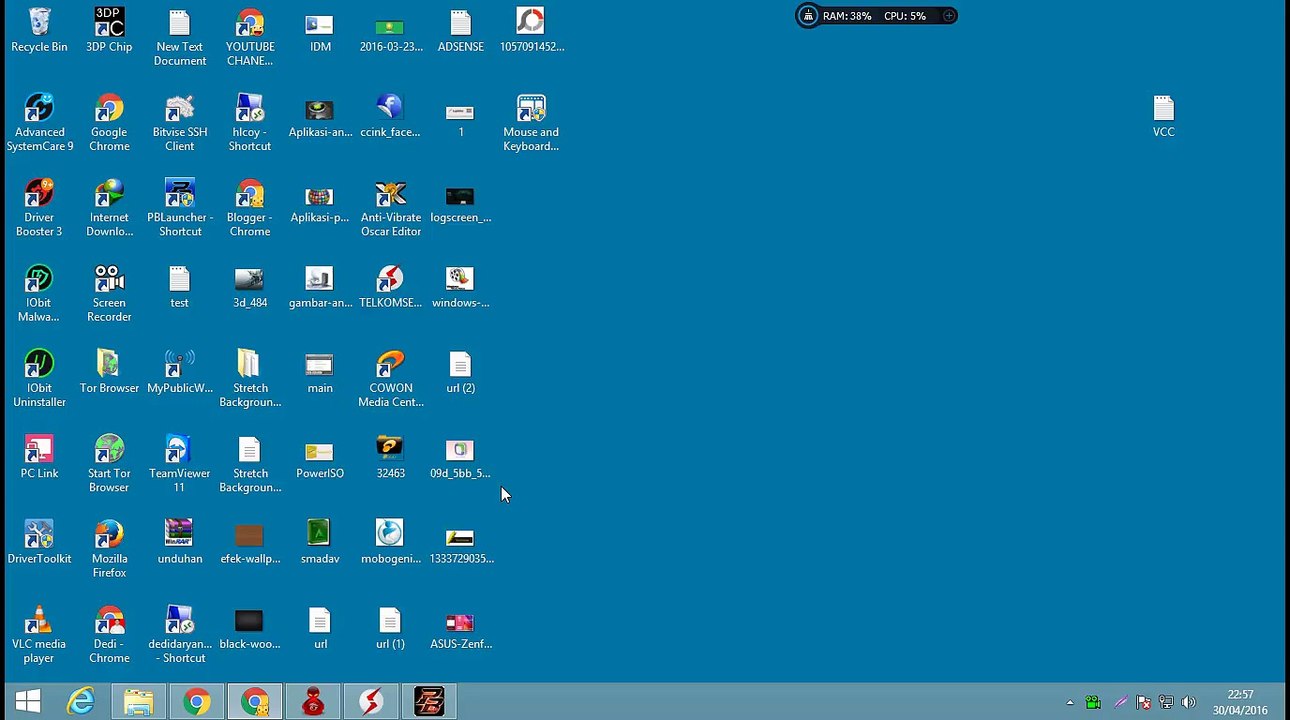Open File Explorer from the taskbar
The height and width of the screenshot is (720, 1290).
point(138,702)
